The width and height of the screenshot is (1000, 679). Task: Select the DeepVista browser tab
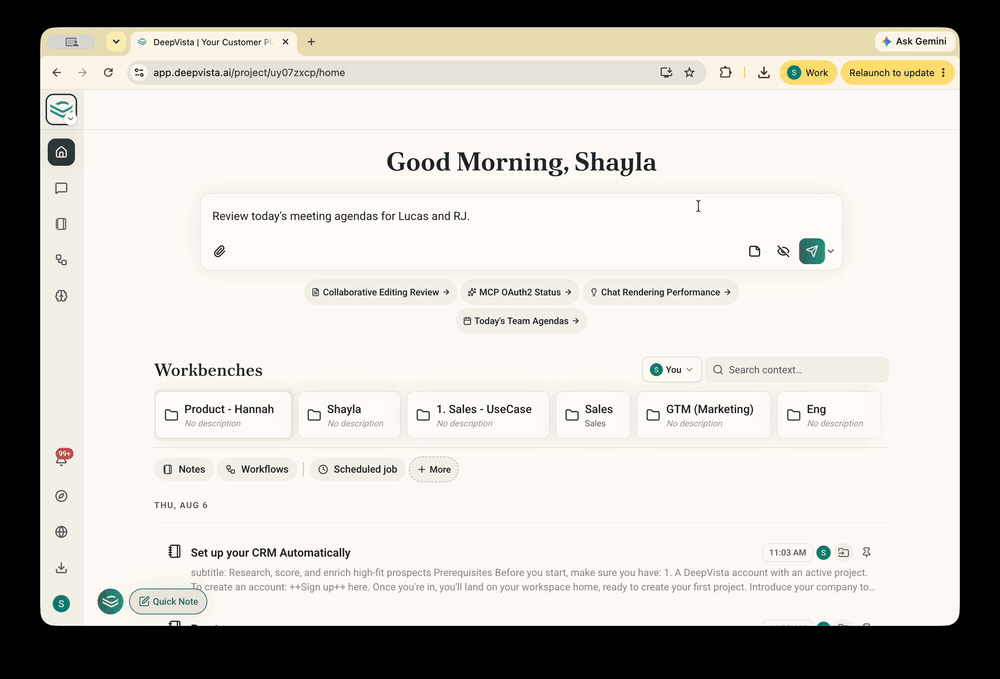pyautogui.click(x=213, y=42)
